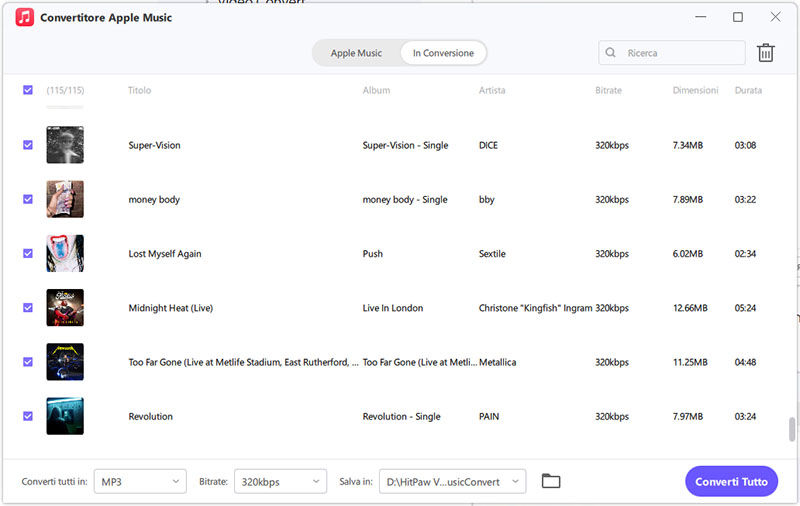Open the Salva in path dropdown
The height and width of the screenshot is (506, 800).
pyautogui.click(x=453, y=482)
